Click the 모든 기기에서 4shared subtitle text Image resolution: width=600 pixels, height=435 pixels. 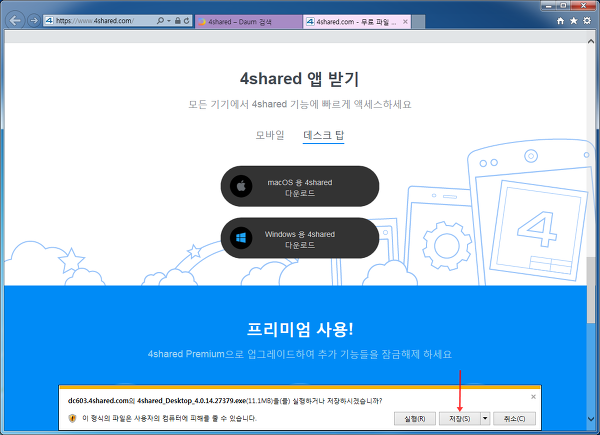click(300, 104)
